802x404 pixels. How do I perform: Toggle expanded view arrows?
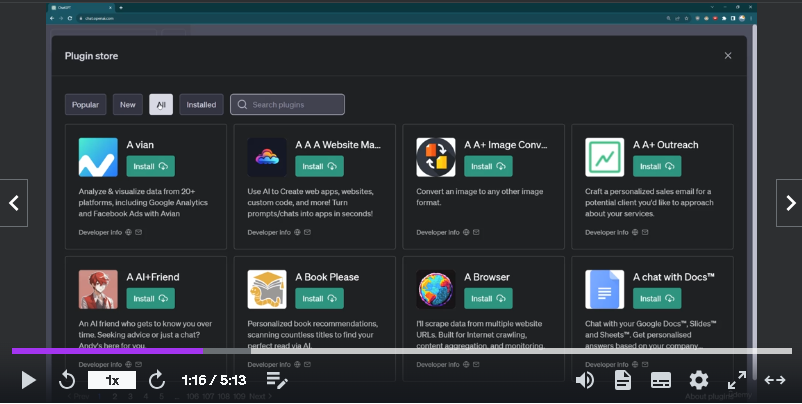775,380
